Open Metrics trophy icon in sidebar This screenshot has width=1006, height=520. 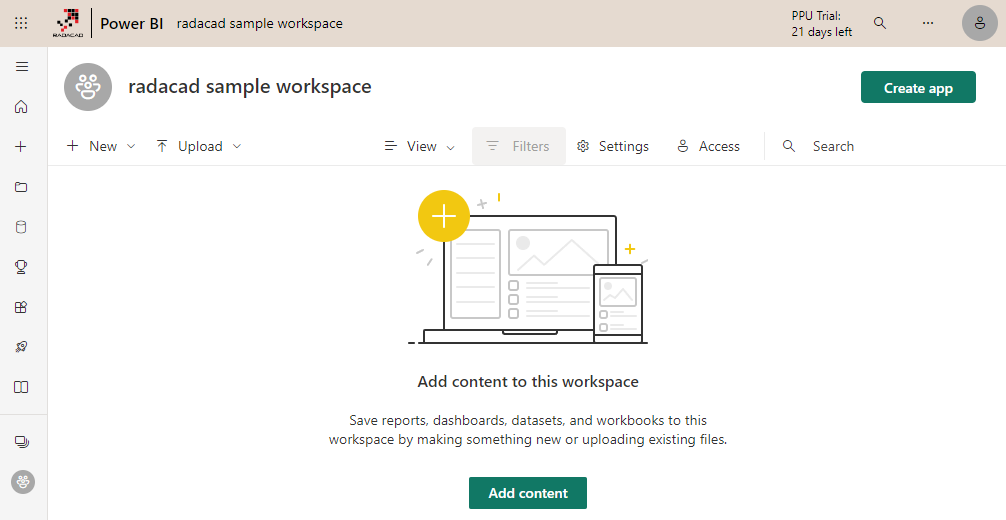pos(21,267)
